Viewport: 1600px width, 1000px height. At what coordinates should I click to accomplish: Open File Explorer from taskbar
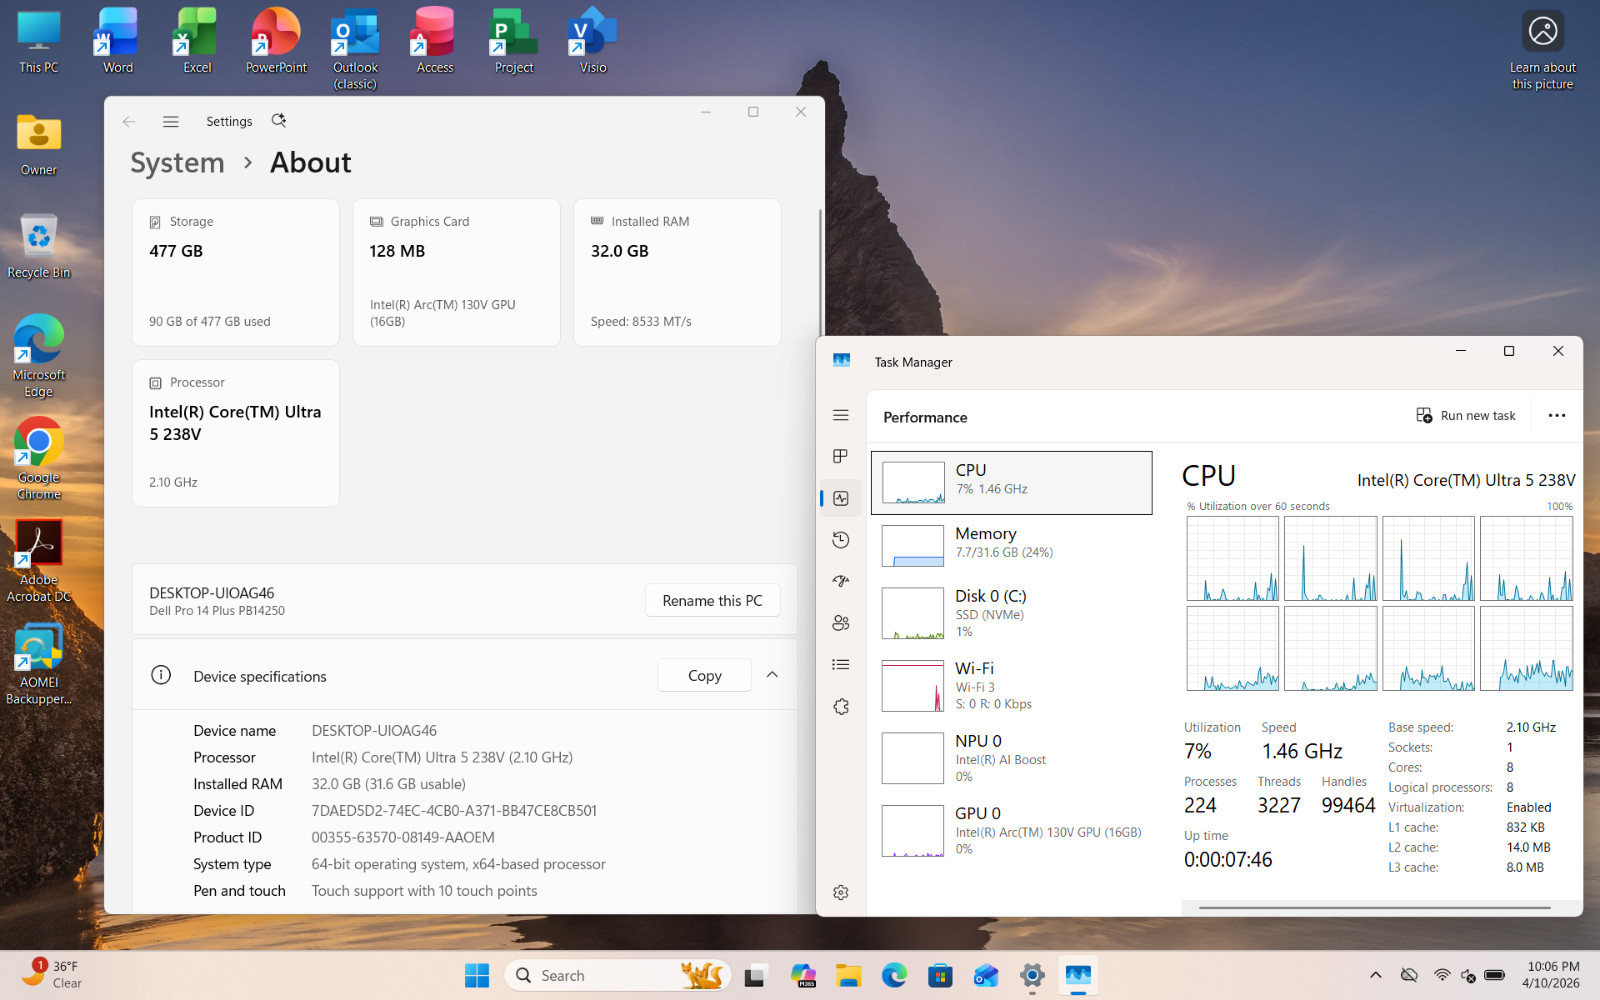848,975
